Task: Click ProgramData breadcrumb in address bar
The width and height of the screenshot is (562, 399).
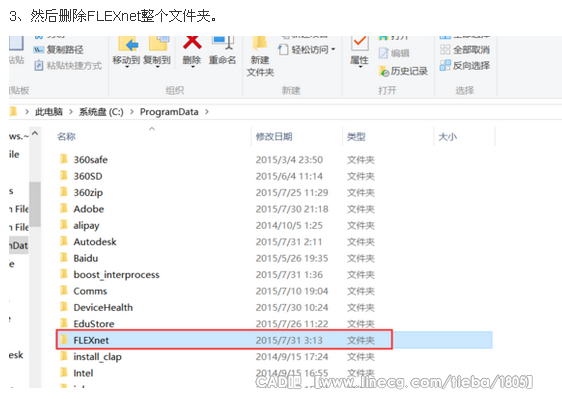Action: (169, 112)
